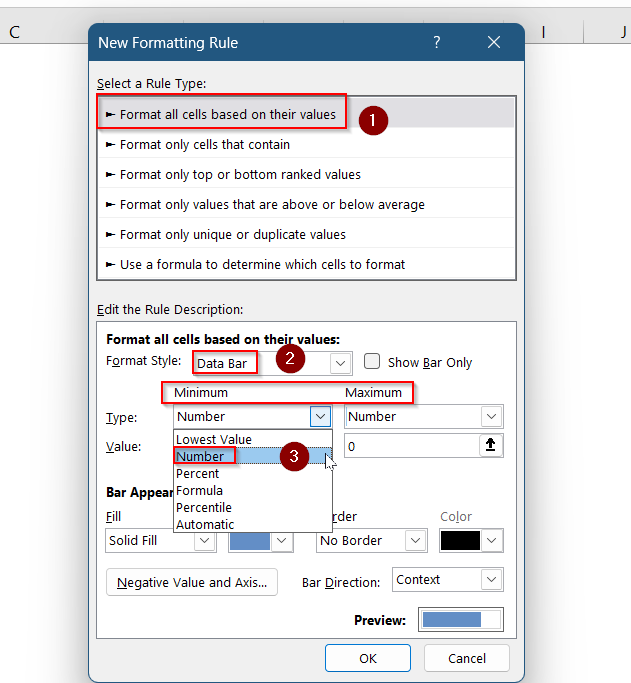Select 'Format only cells that contain' rule
Image resolution: width=631 pixels, height=683 pixels.
coord(306,144)
